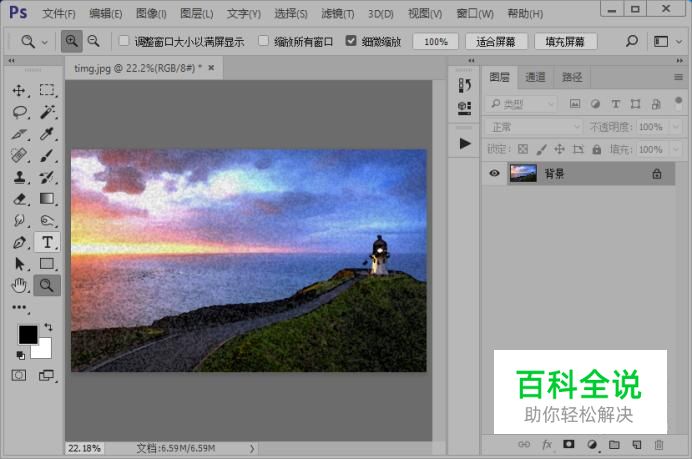
Task: Select the Hand tool
Action: coord(19,285)
